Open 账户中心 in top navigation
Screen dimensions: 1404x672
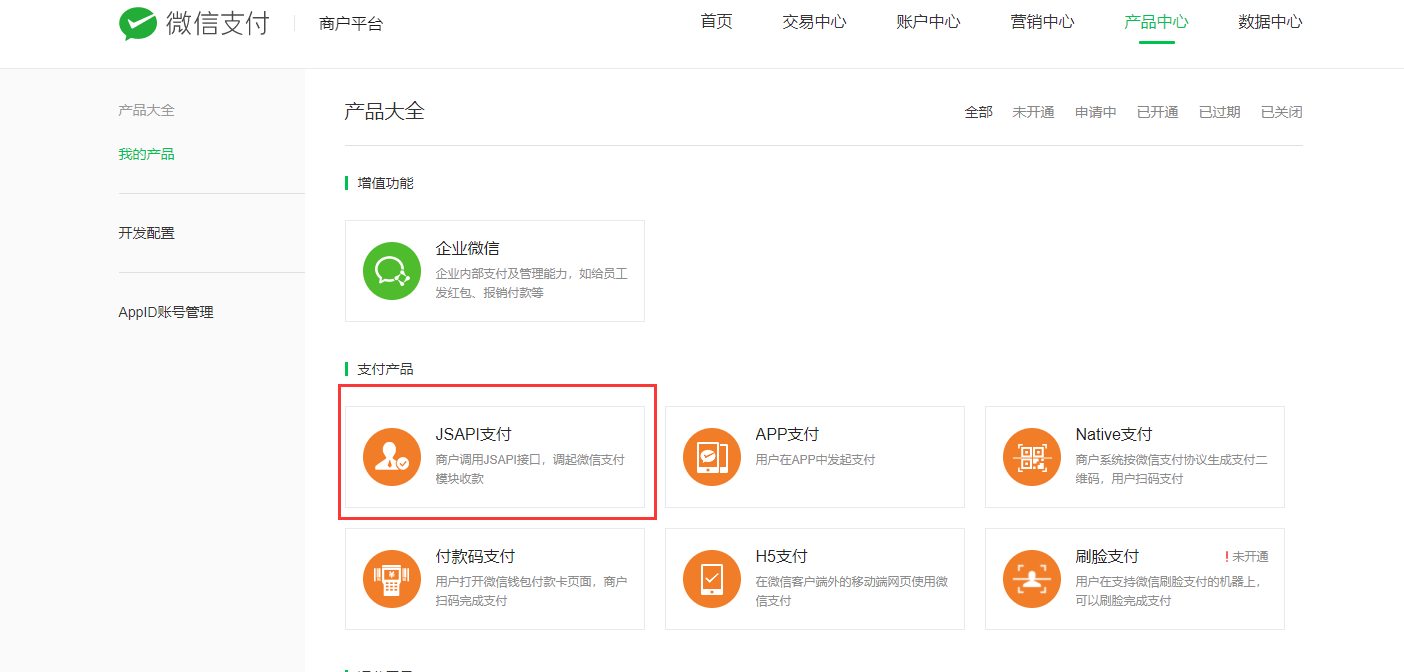(x=928, y=22)
